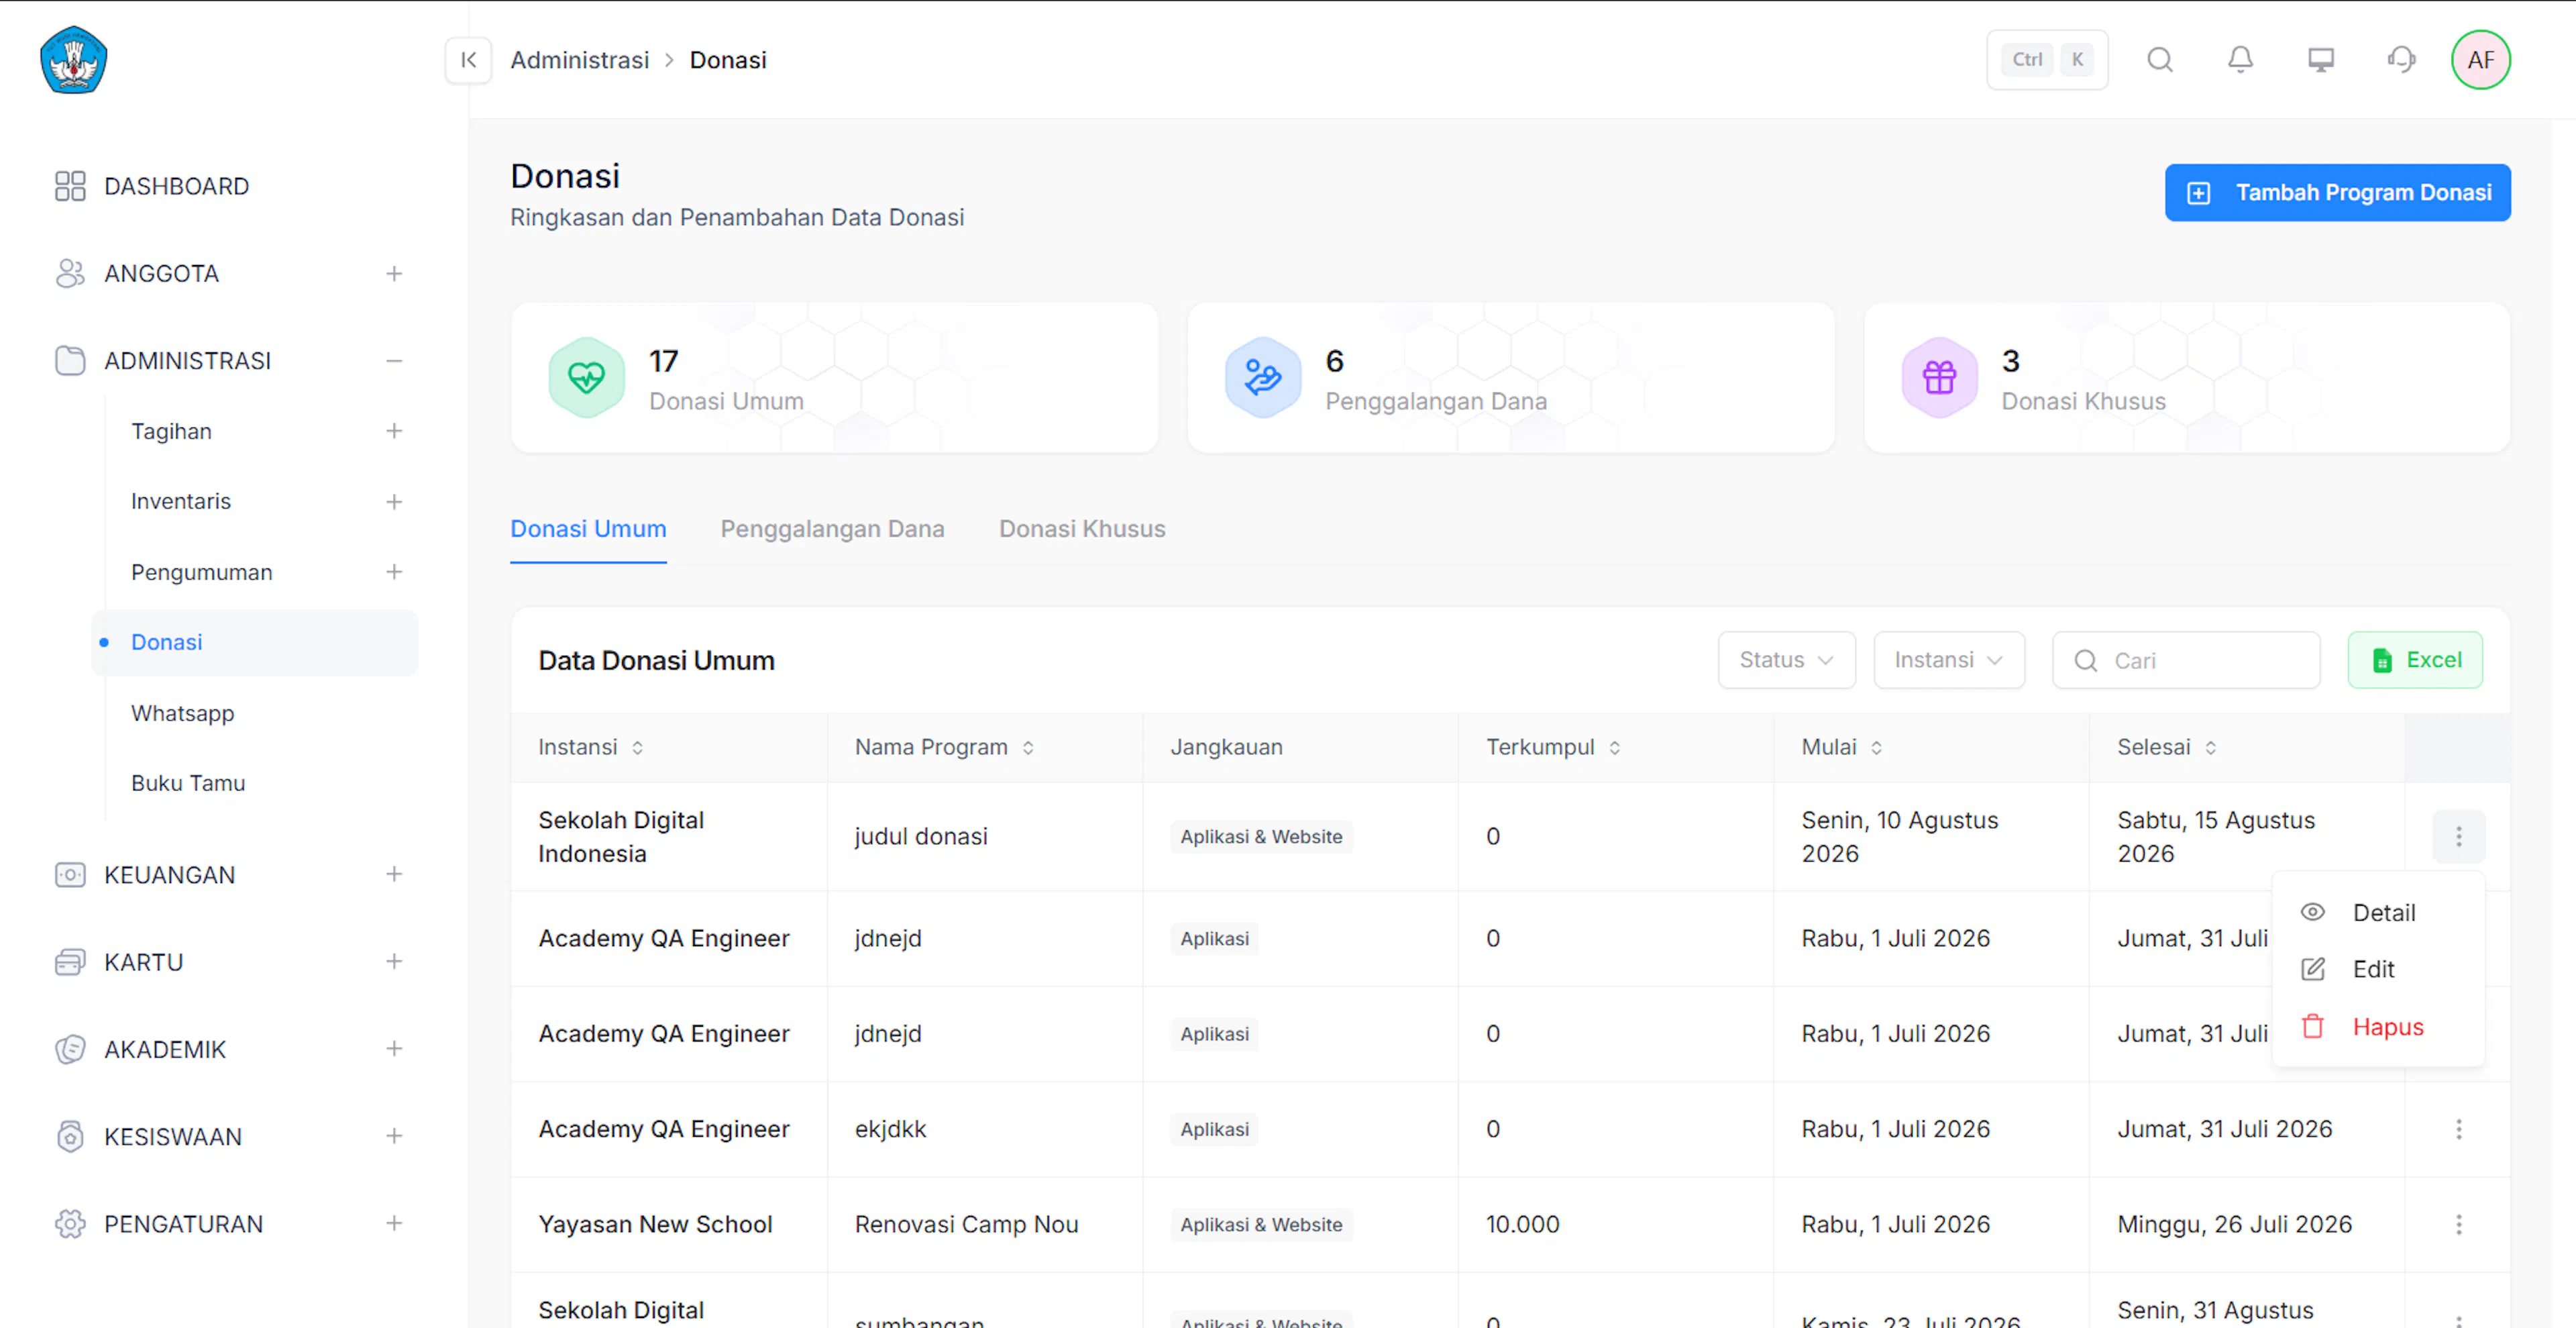Click the monitor display icon in header
The width and height of the screenshot is (2576, 1328).
(2321, 60)
